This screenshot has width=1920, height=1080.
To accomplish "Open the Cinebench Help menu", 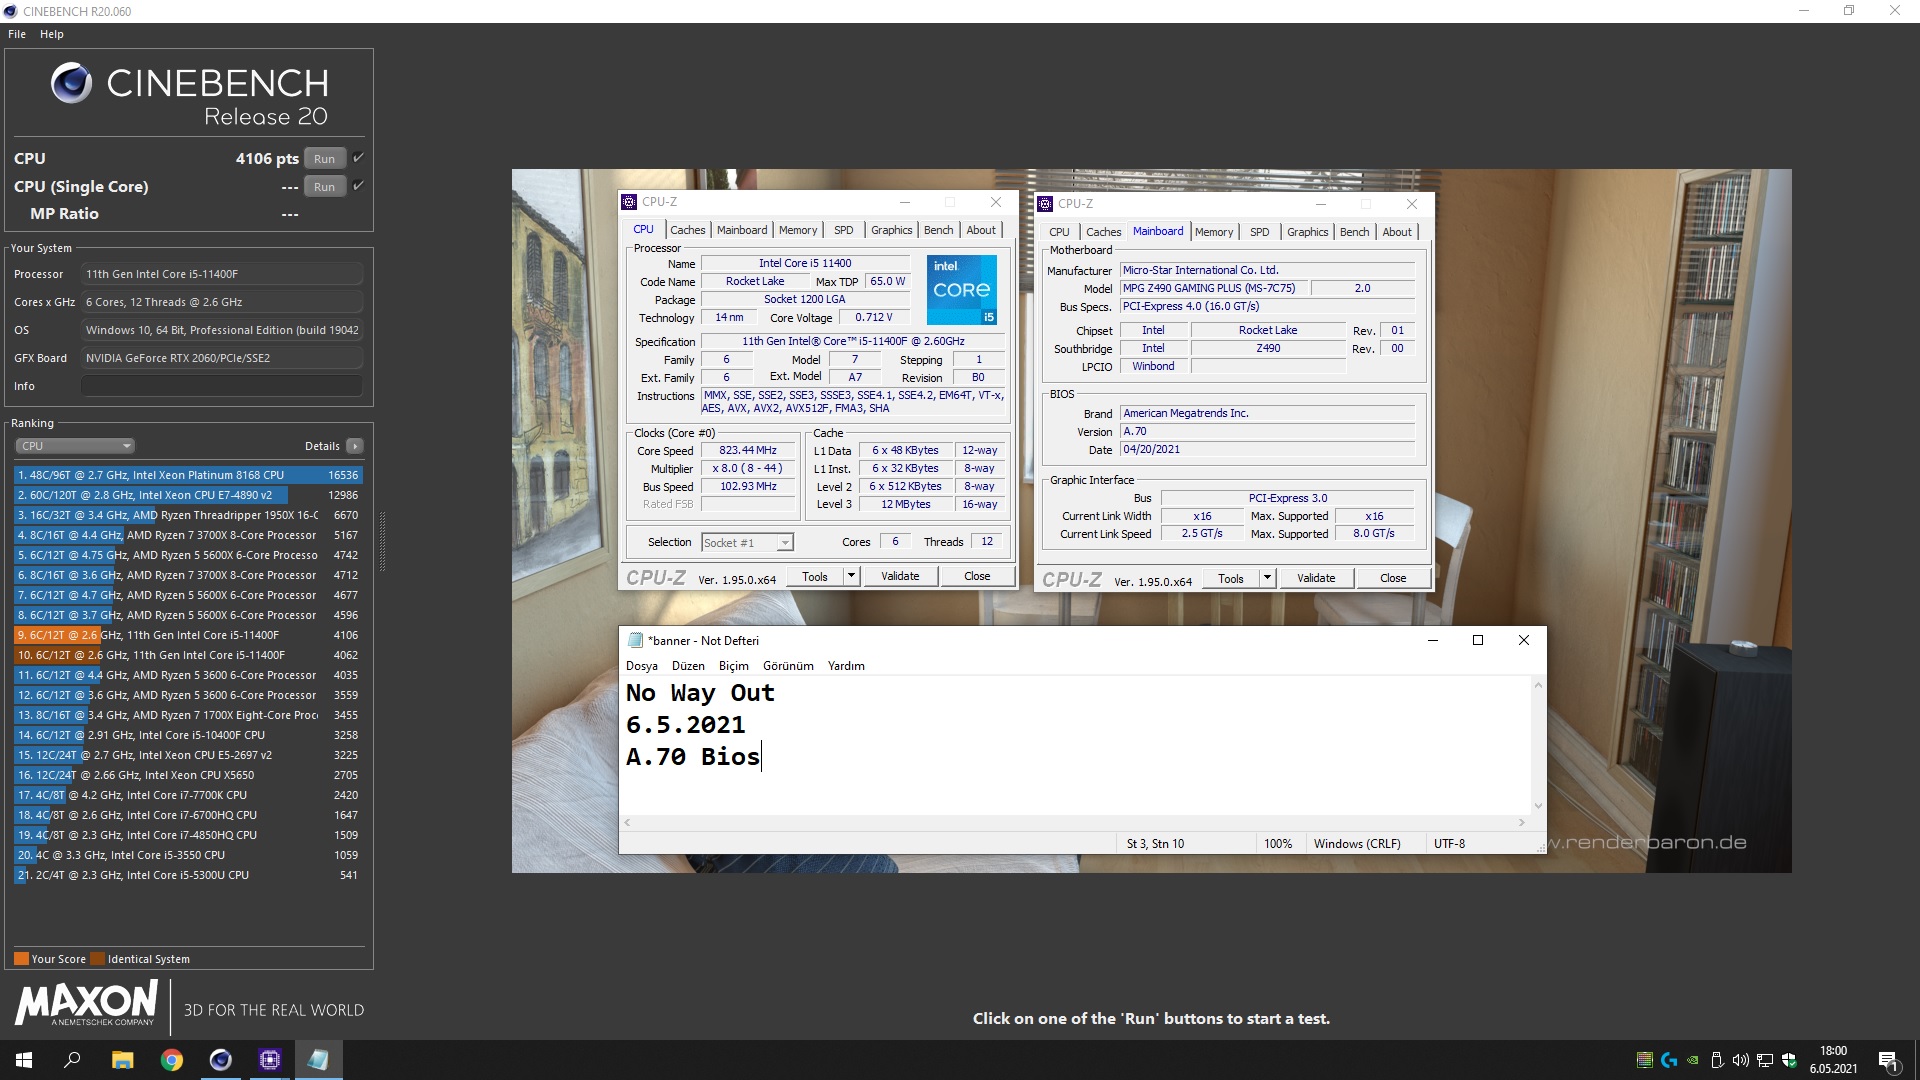I will pyautogui.click(x=52, y=34).
